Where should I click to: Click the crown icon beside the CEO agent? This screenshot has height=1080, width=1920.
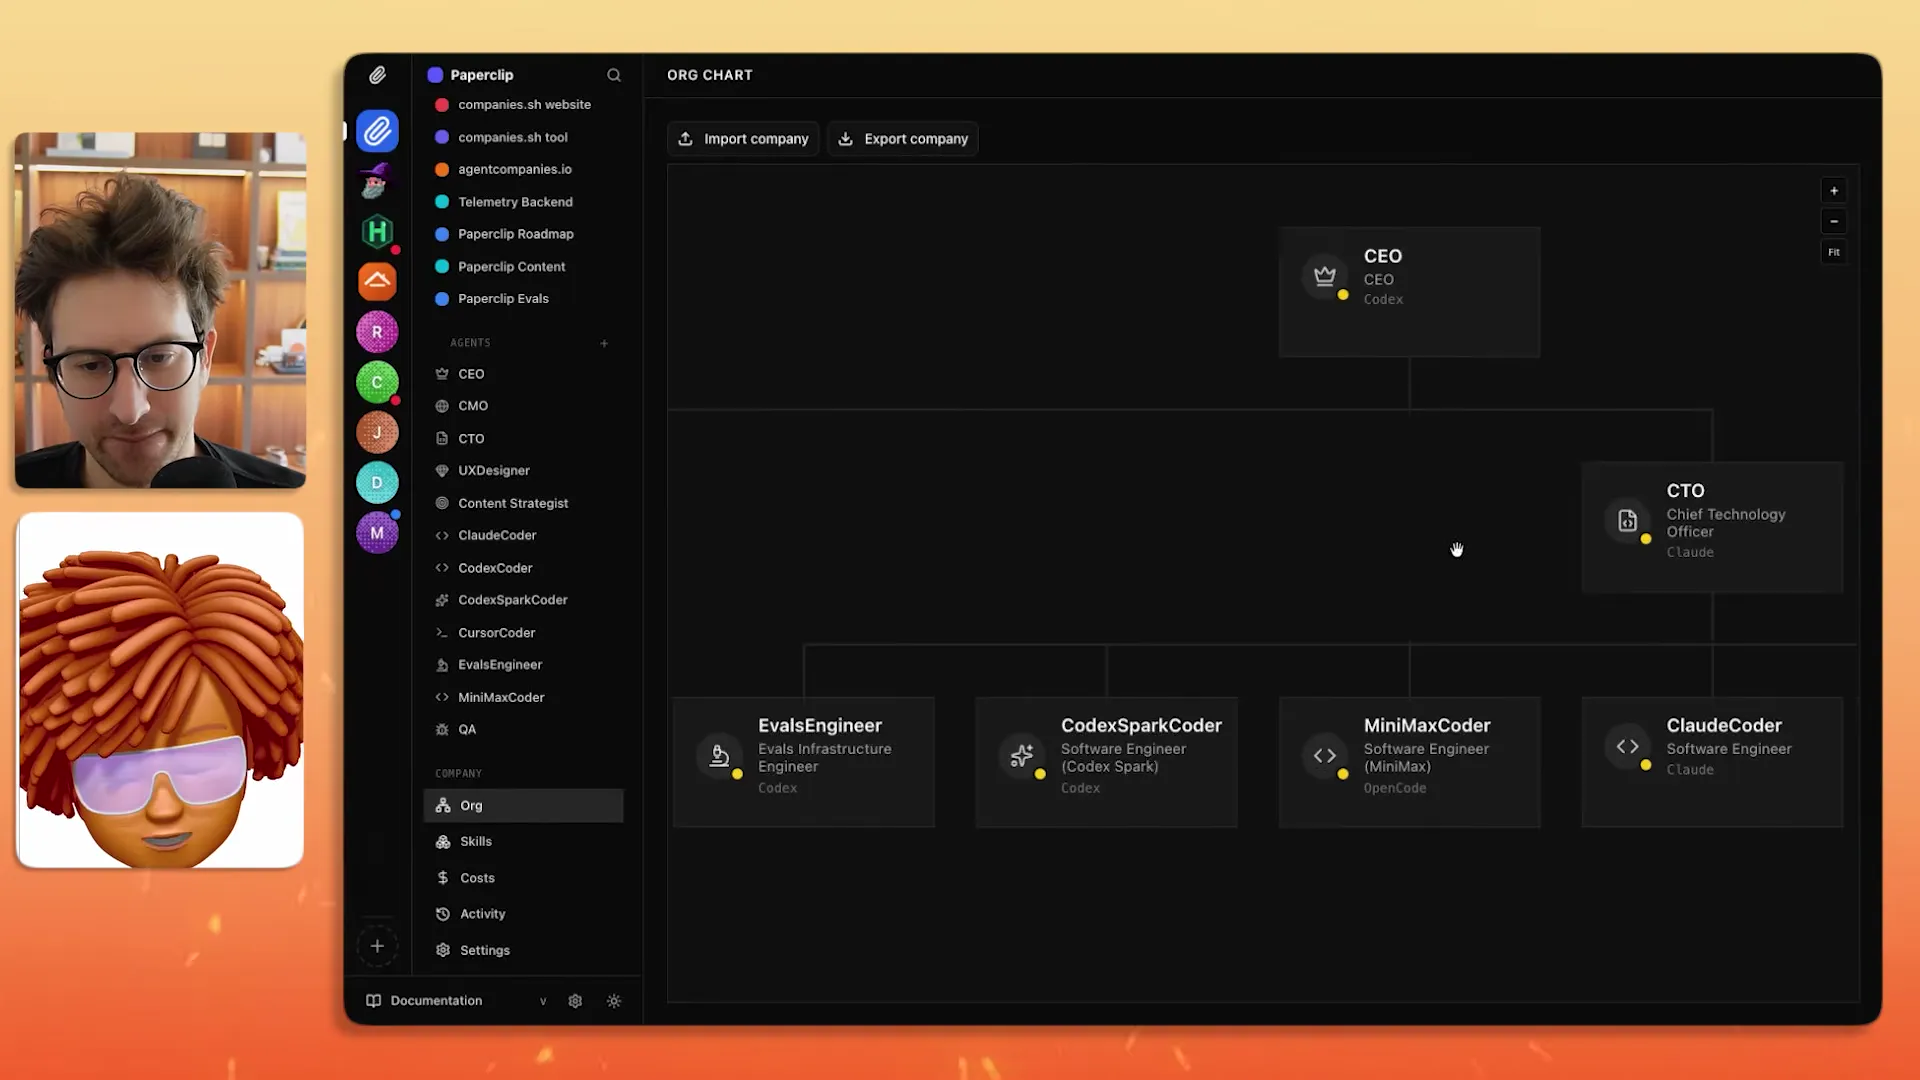pyautogui.click(x=443, y=373)
